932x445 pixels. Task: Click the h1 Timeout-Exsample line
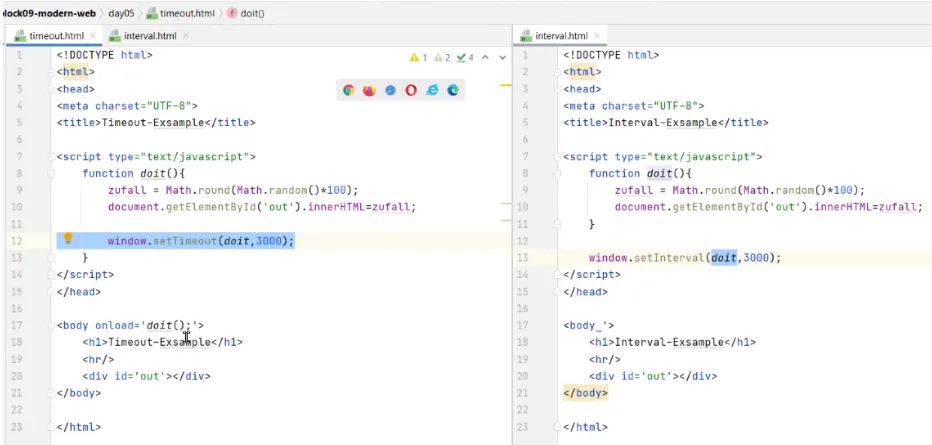pos(163,342)
